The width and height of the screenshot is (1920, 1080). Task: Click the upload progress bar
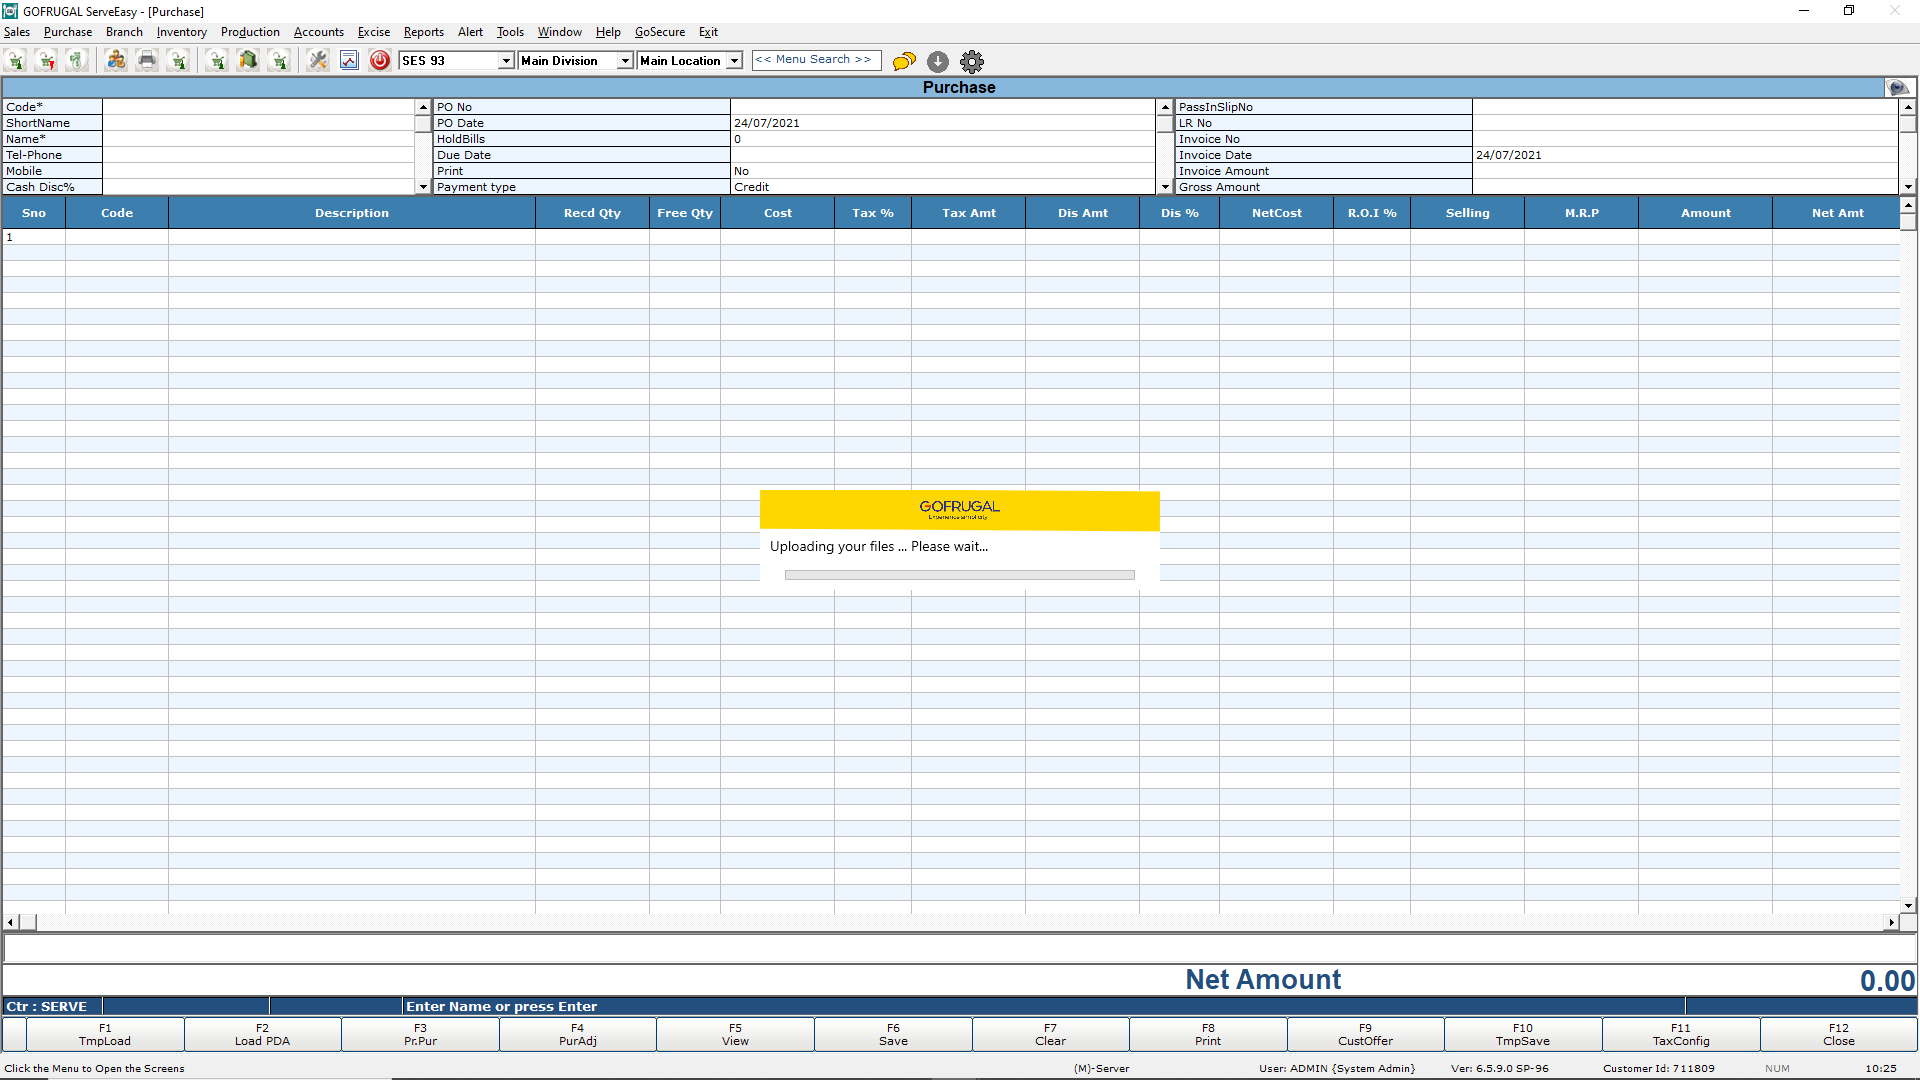coord(959,575)
